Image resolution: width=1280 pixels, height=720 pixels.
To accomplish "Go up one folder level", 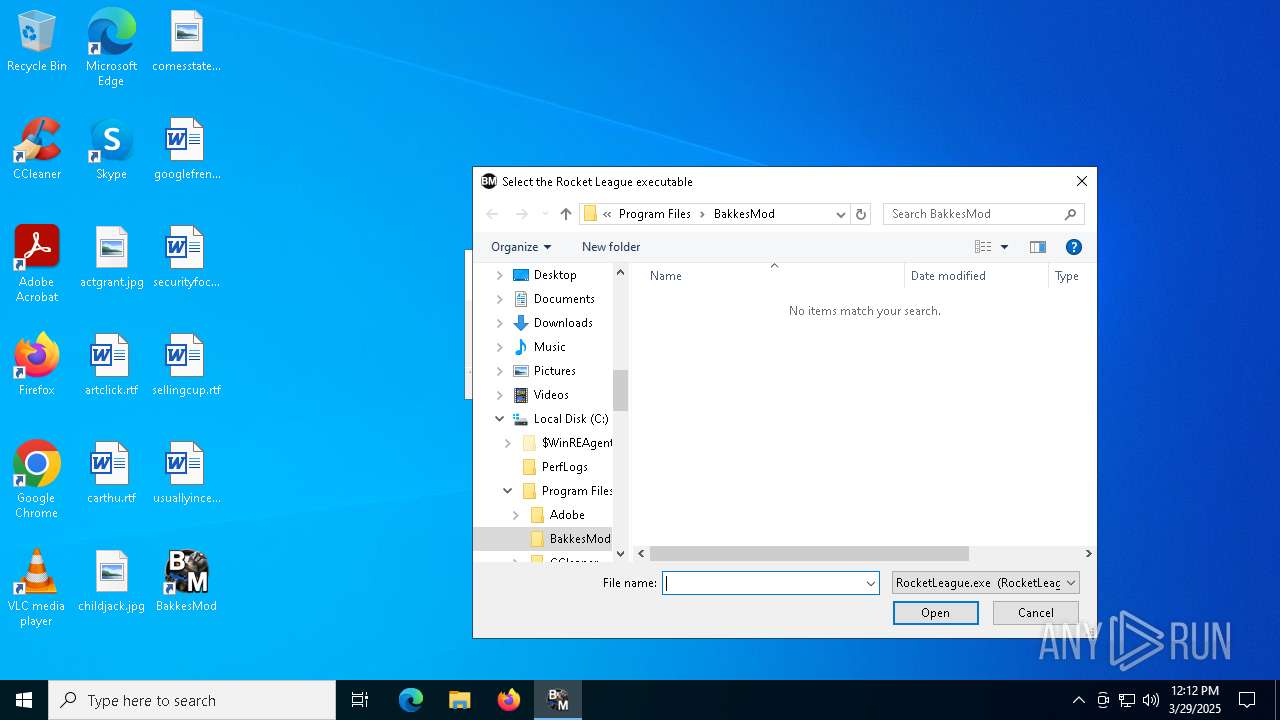I will pyautogui.click(x=566, y=214).
